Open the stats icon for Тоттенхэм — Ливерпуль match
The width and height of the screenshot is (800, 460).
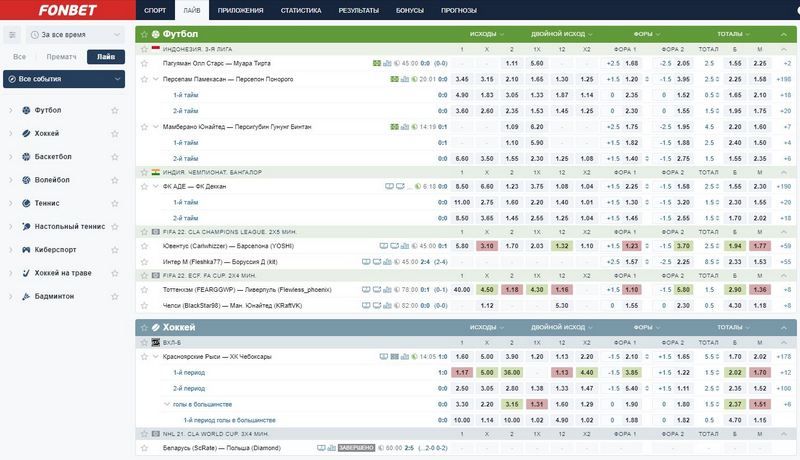[x=387, y=290]
